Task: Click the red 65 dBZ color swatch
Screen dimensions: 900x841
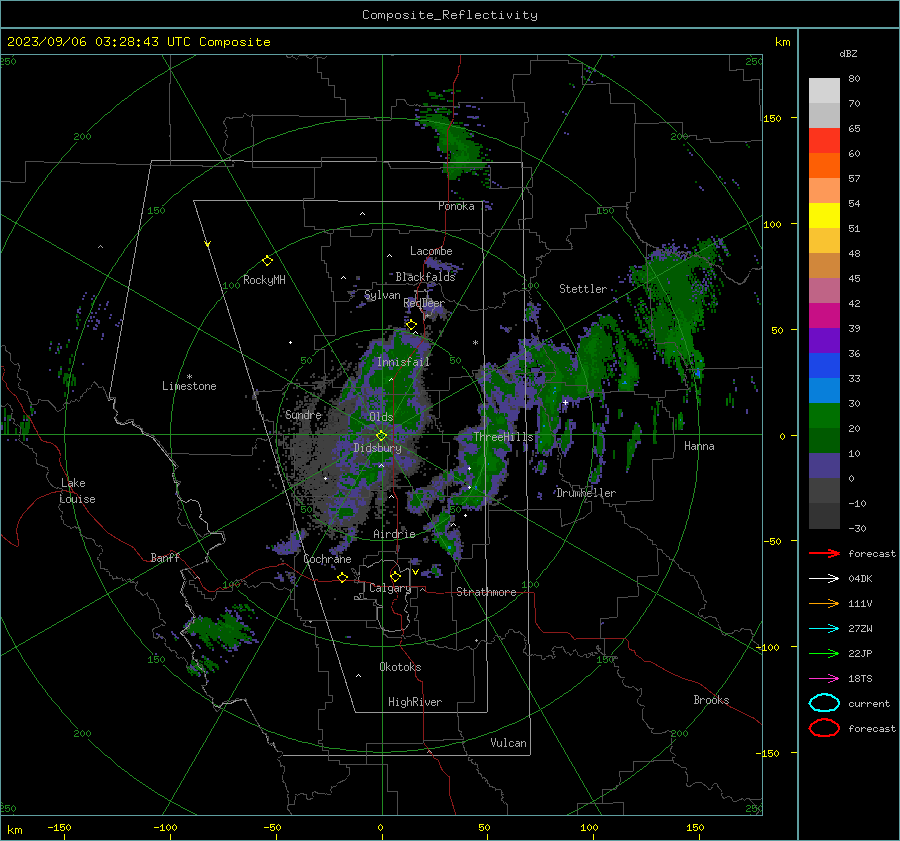Action: click(824, 140)
